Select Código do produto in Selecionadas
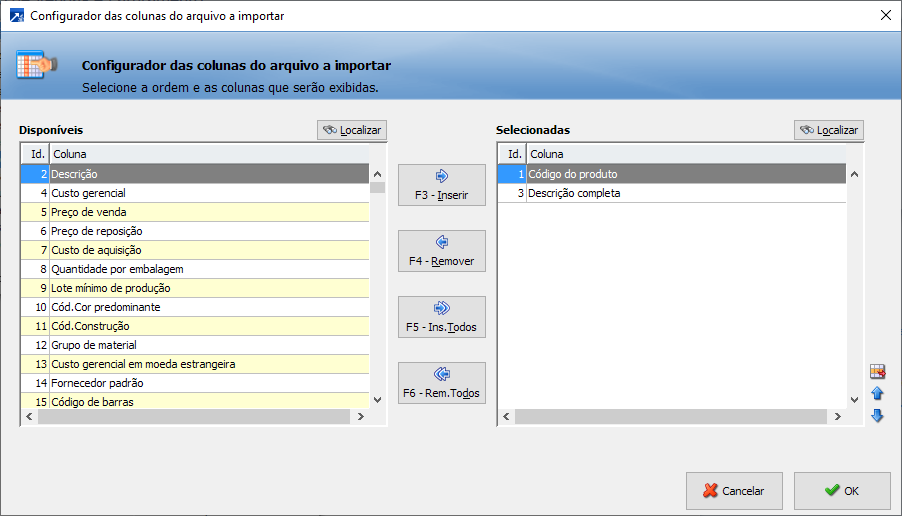The height and width of the screenshot is (516, 902). (x=672, y=174)
